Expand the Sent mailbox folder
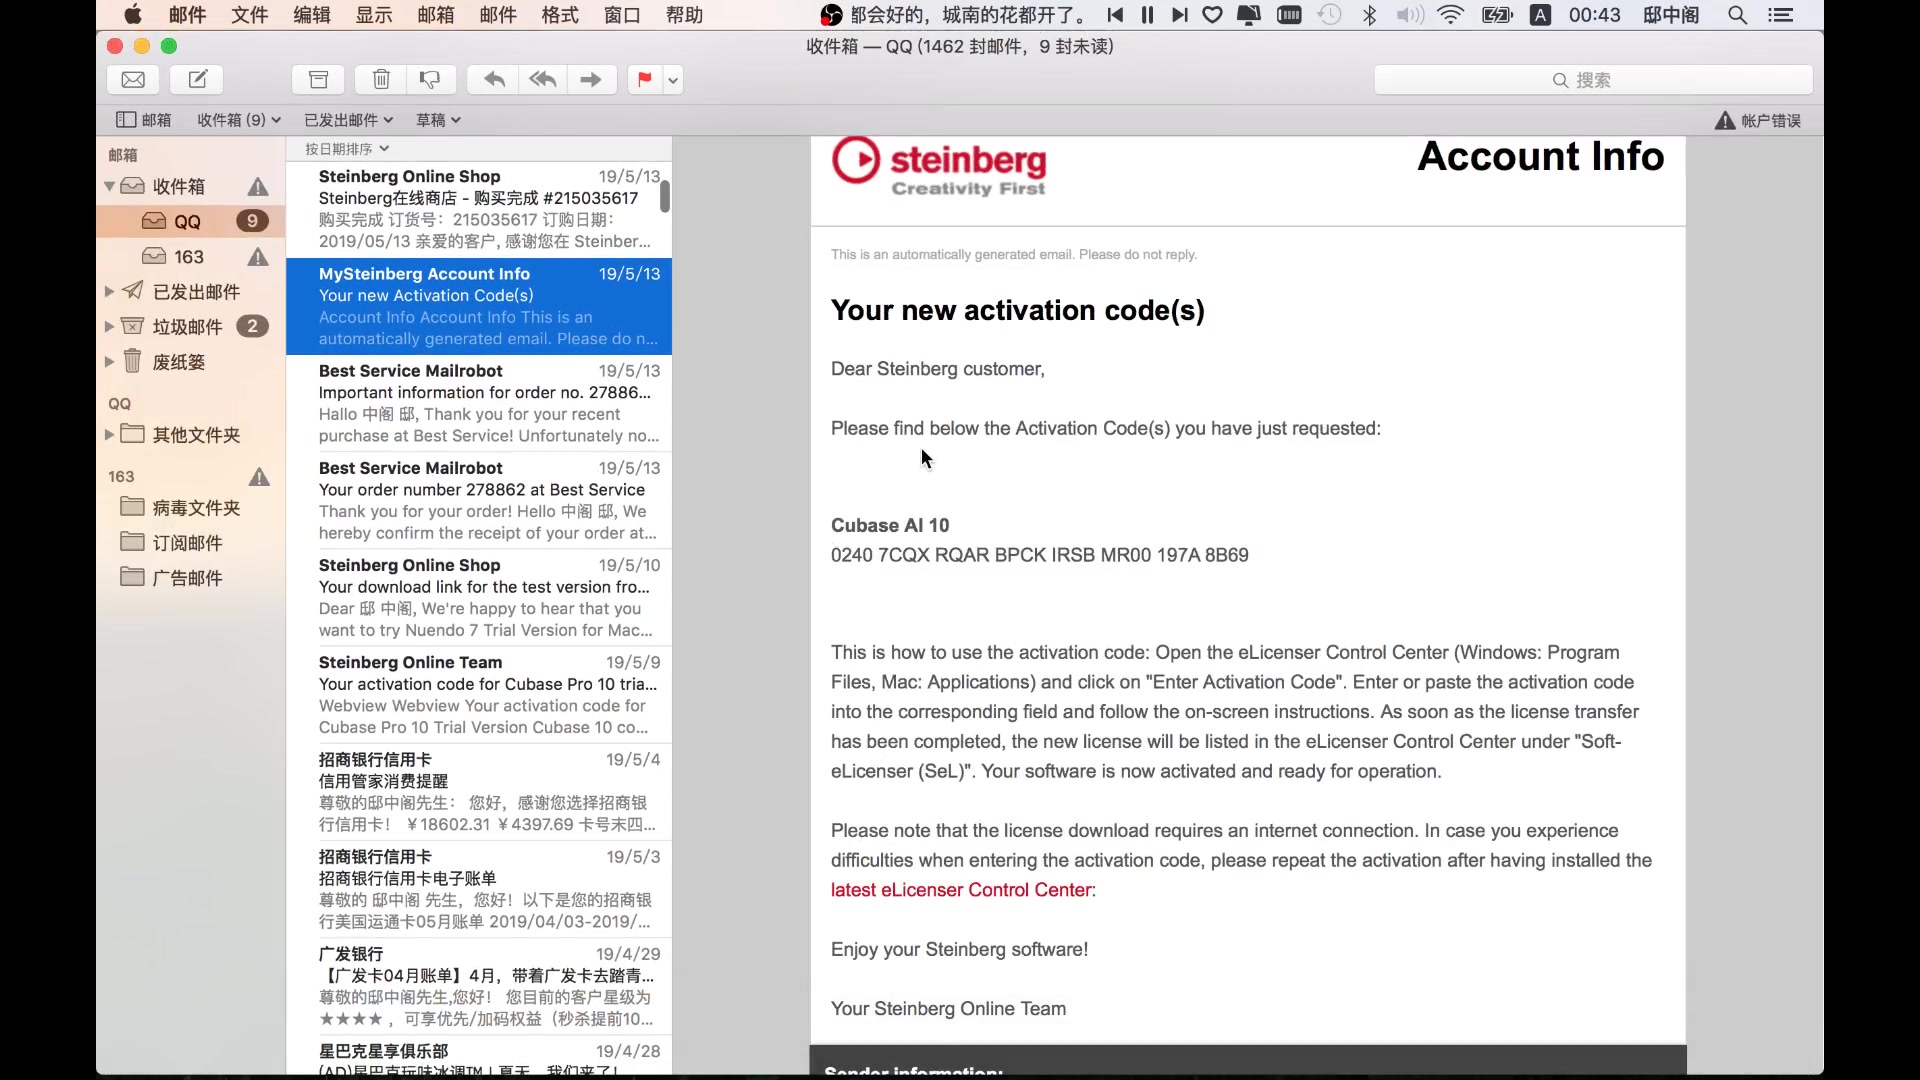This screenshot has width=1920, height=1080. click(x=109, y=292)
